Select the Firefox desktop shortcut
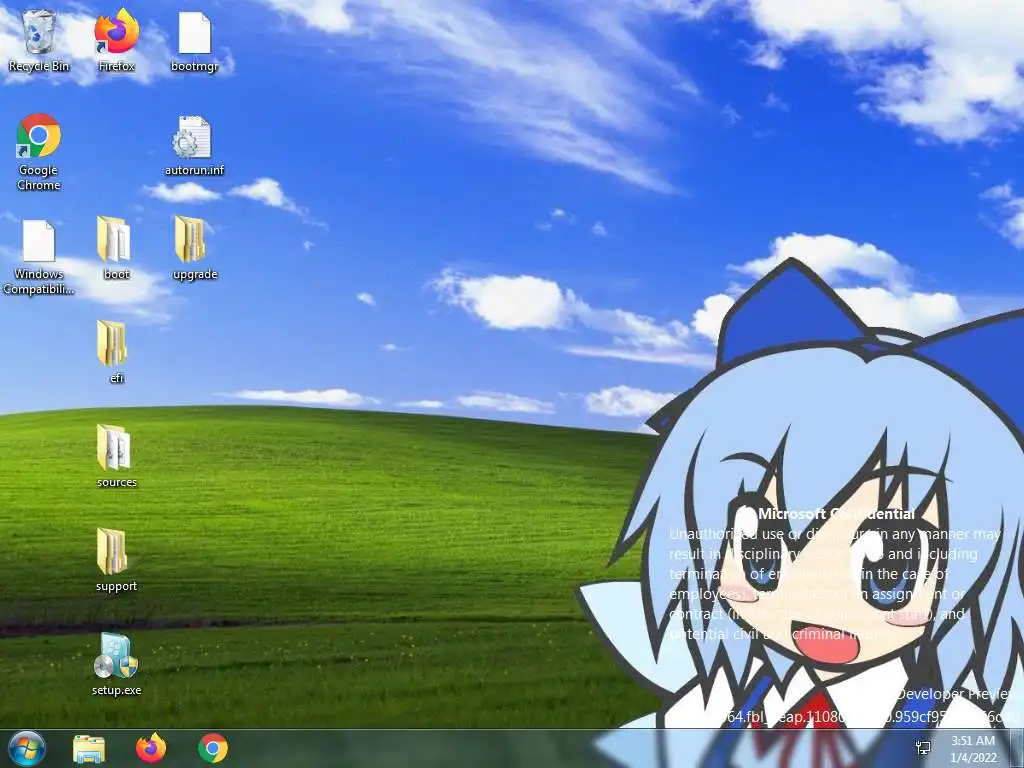The image size is (1024, 768). pyautogui.click(x=117, y=40)
